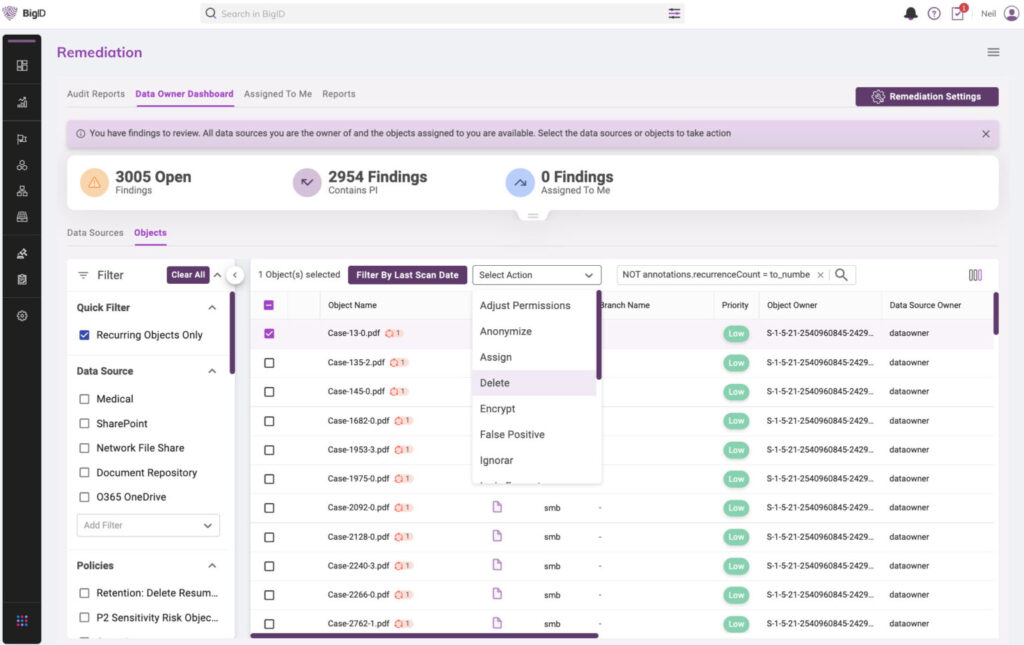Open the Add Filter dropdown

[148, 526]
